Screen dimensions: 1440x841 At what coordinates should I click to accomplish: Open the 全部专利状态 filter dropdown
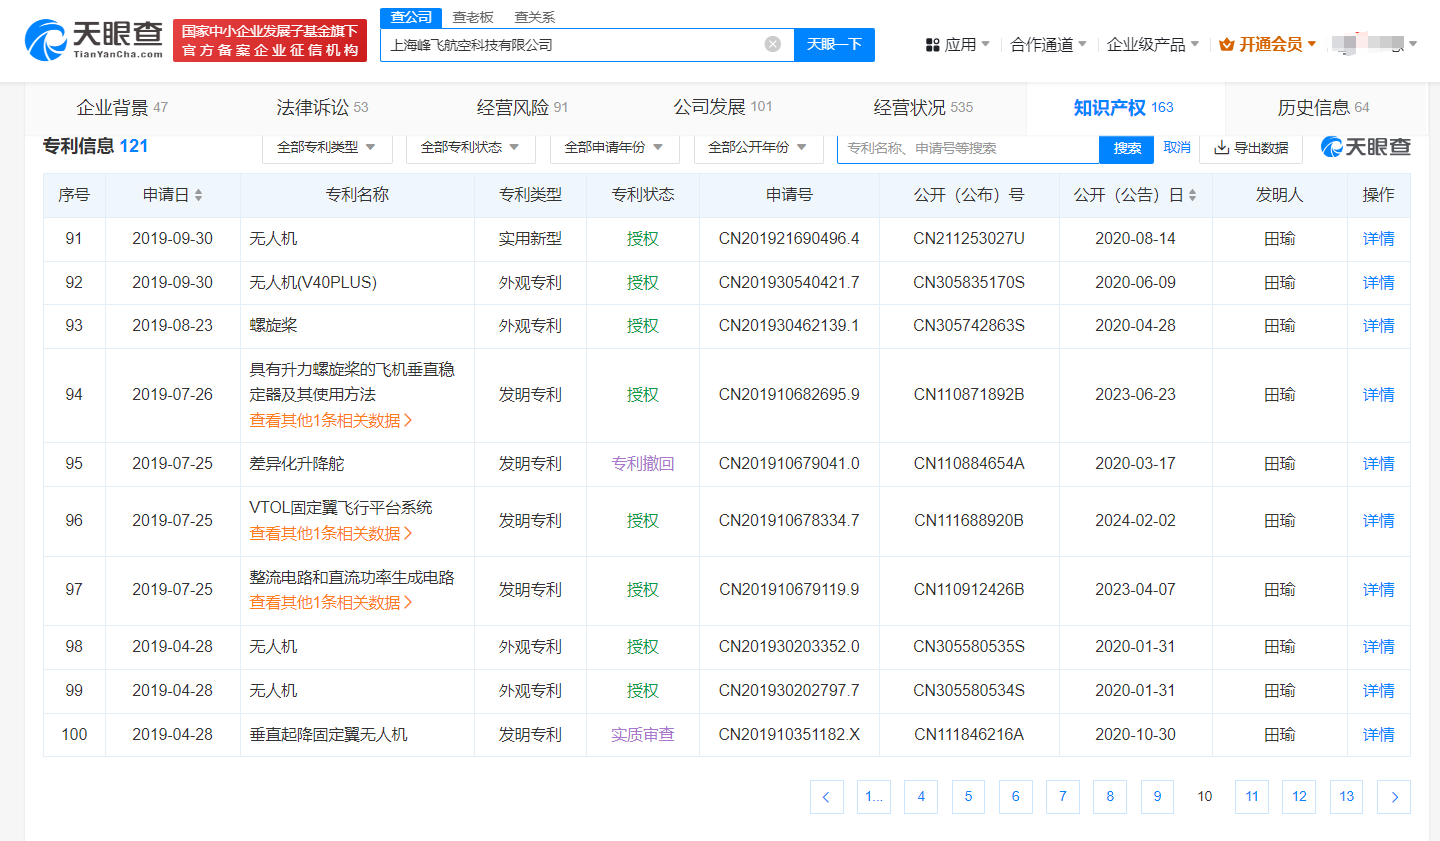pyautogui.click(x=471, y=147)
